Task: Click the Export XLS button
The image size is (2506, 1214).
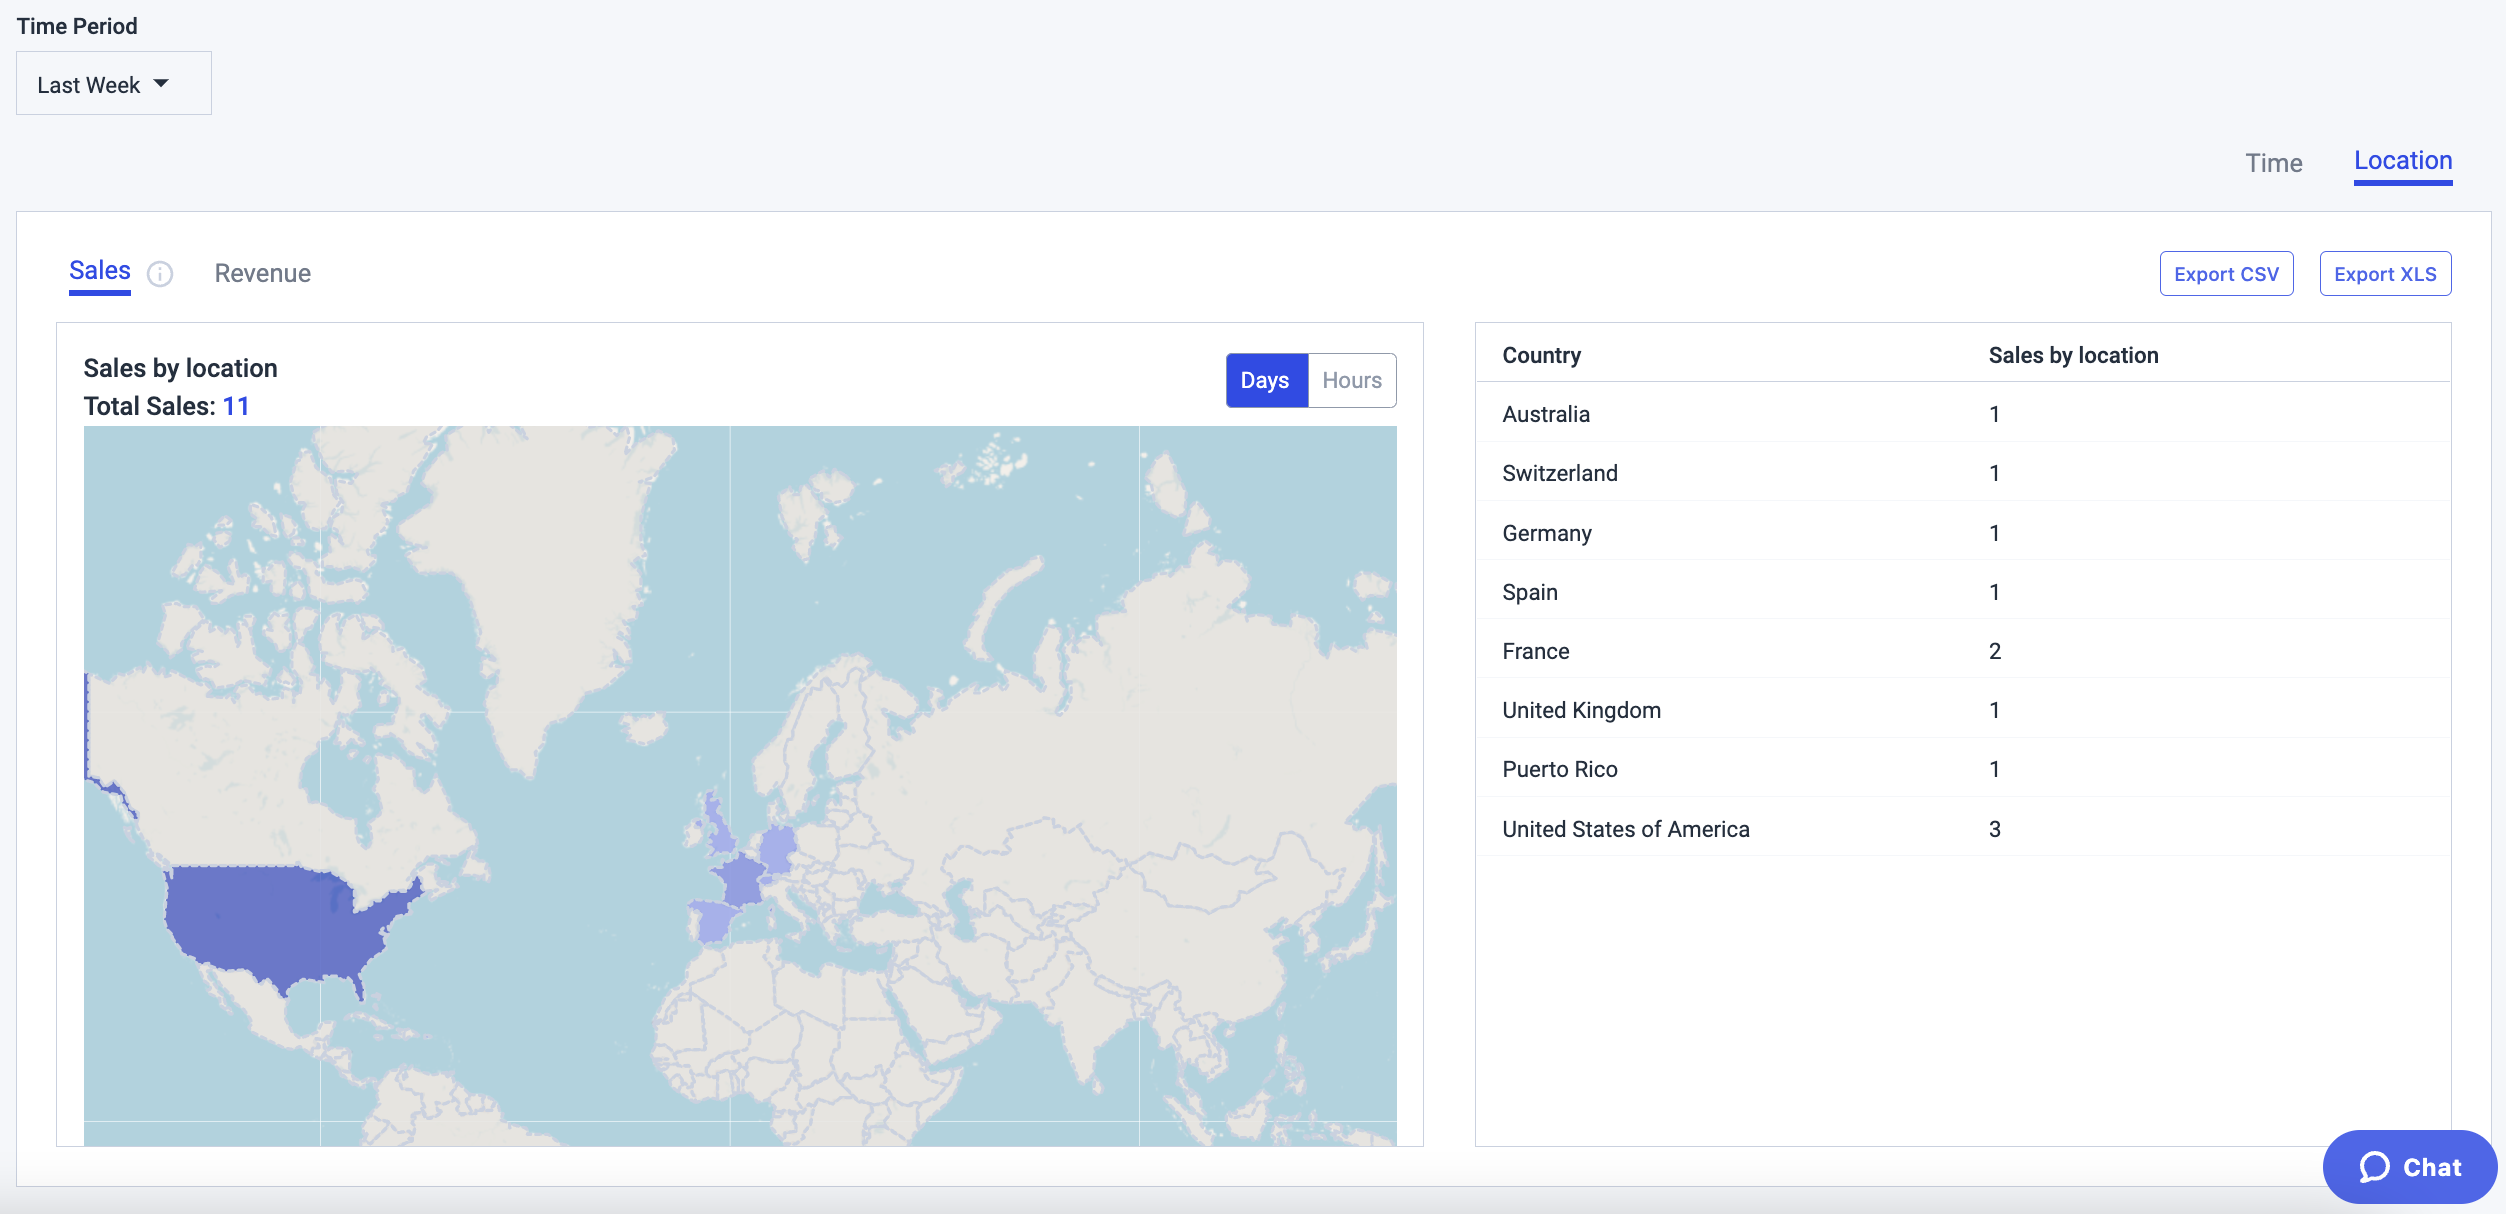Action: tap(2385, 274)
